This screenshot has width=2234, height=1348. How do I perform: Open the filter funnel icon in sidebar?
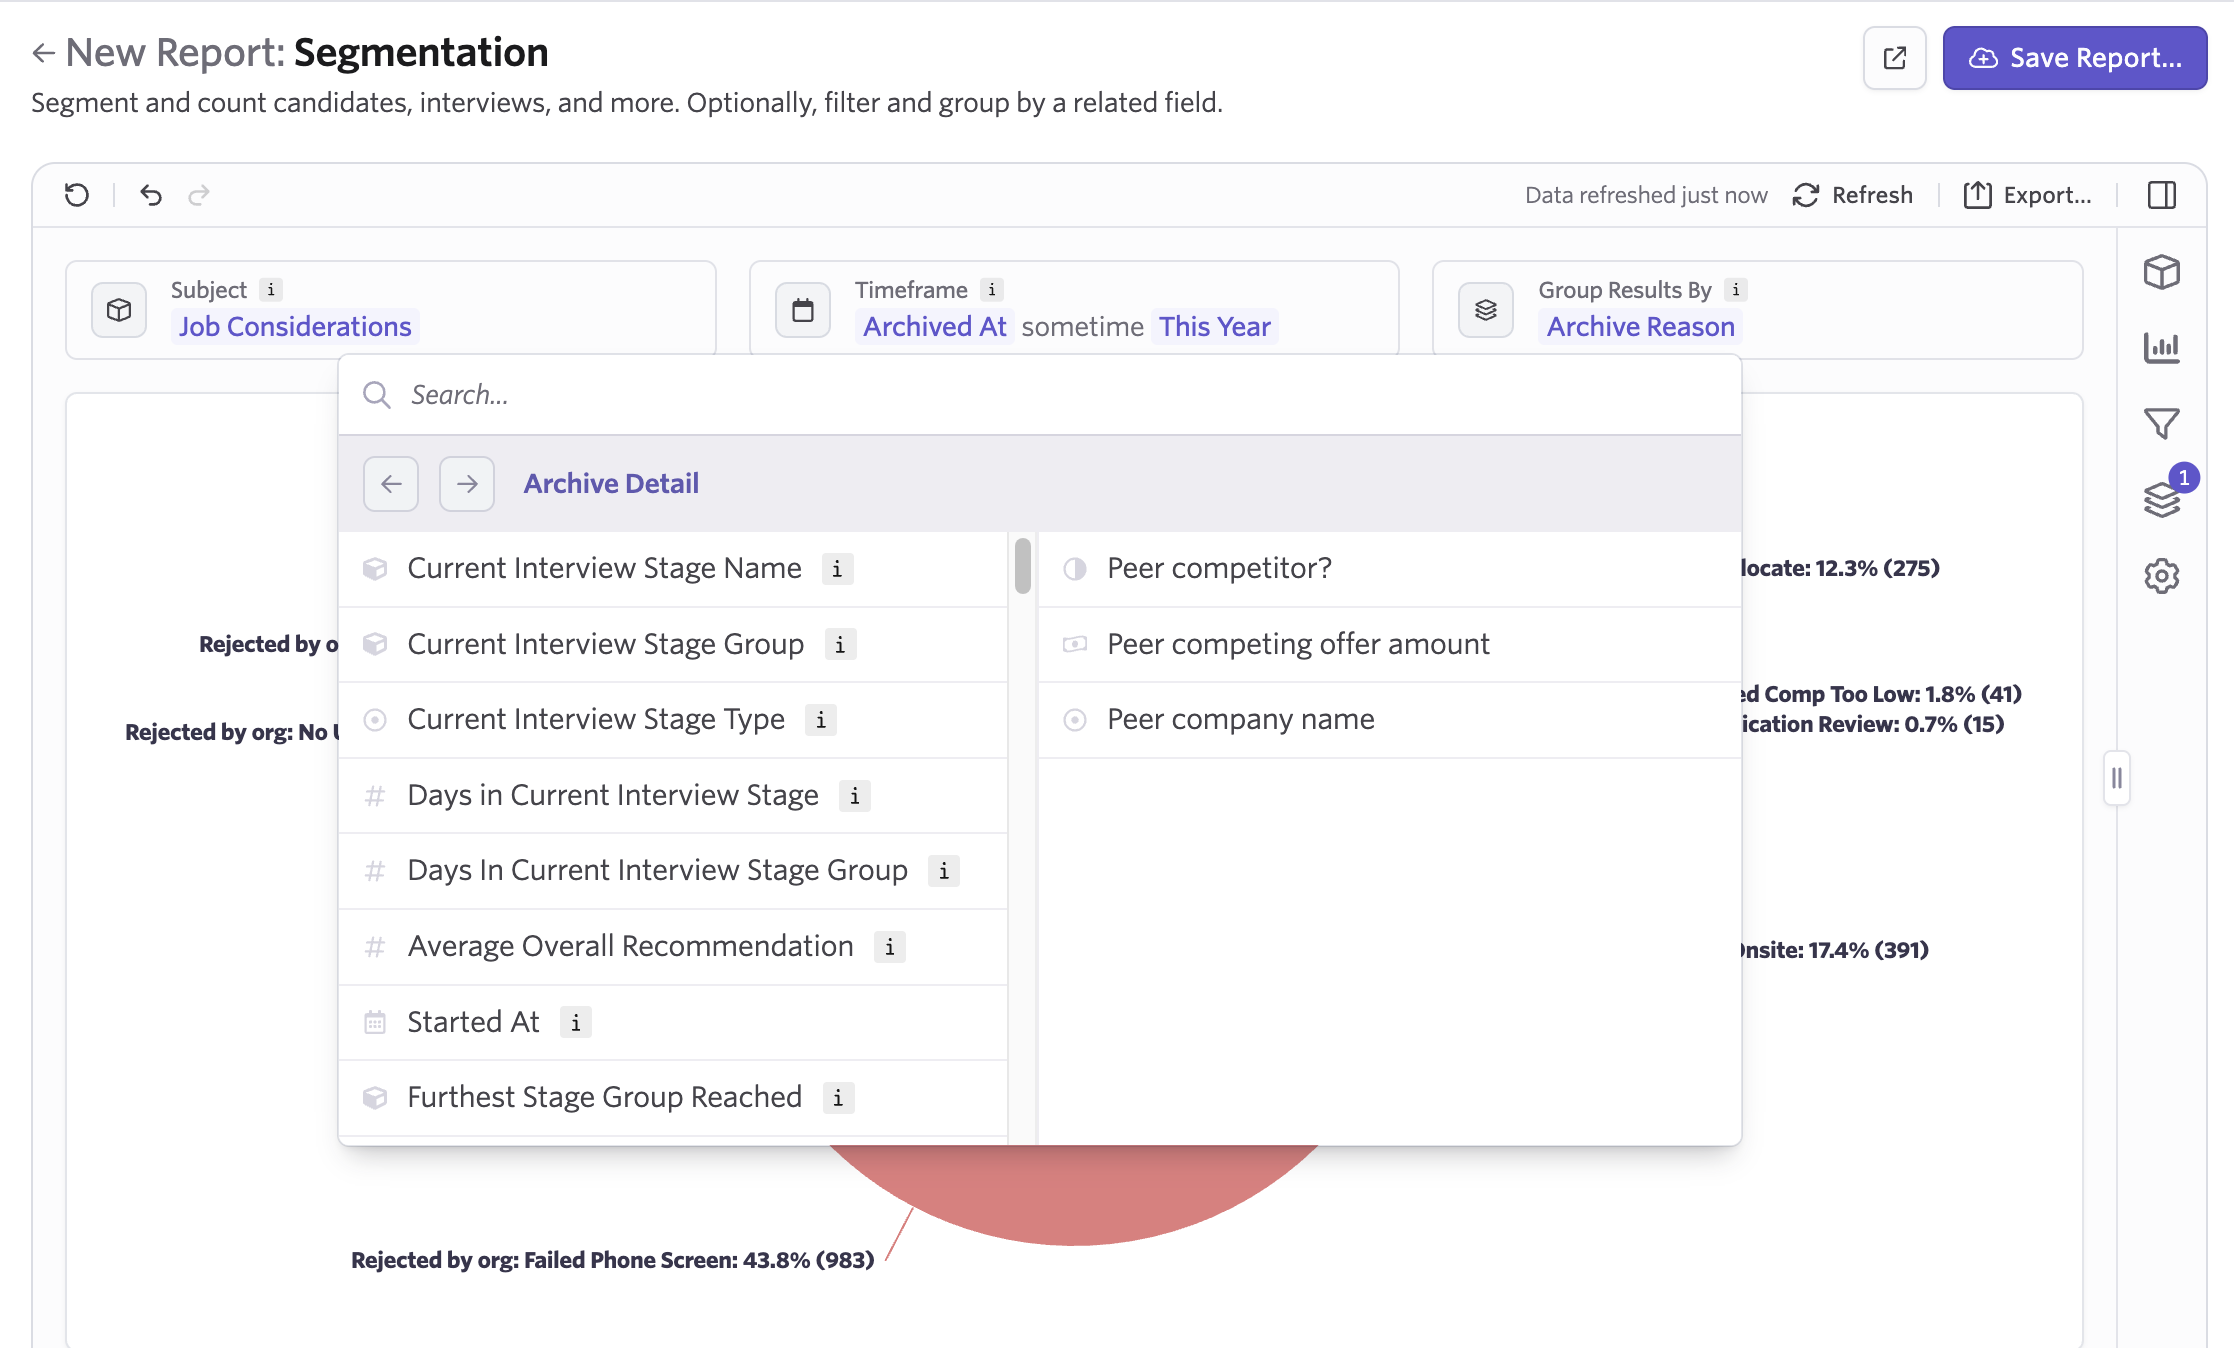(x=2161, y=424)
